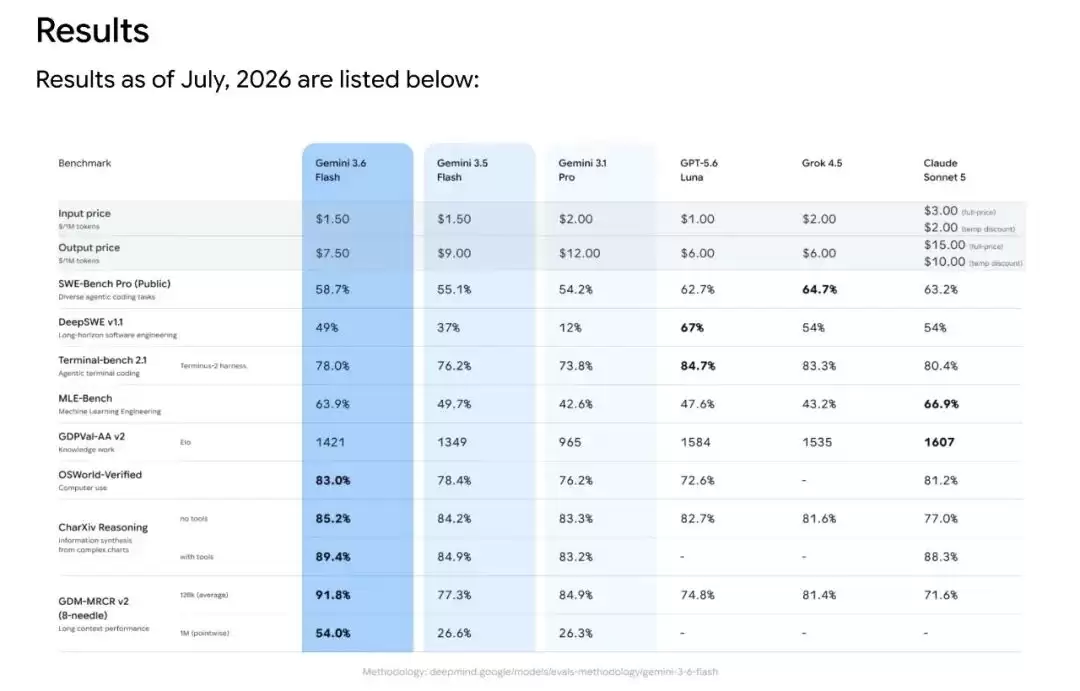Click the DeepSWE v1.1 benchmark label
Viewport: 1080px width, 691px height.
pyautogui.click(x=90, y=322)
